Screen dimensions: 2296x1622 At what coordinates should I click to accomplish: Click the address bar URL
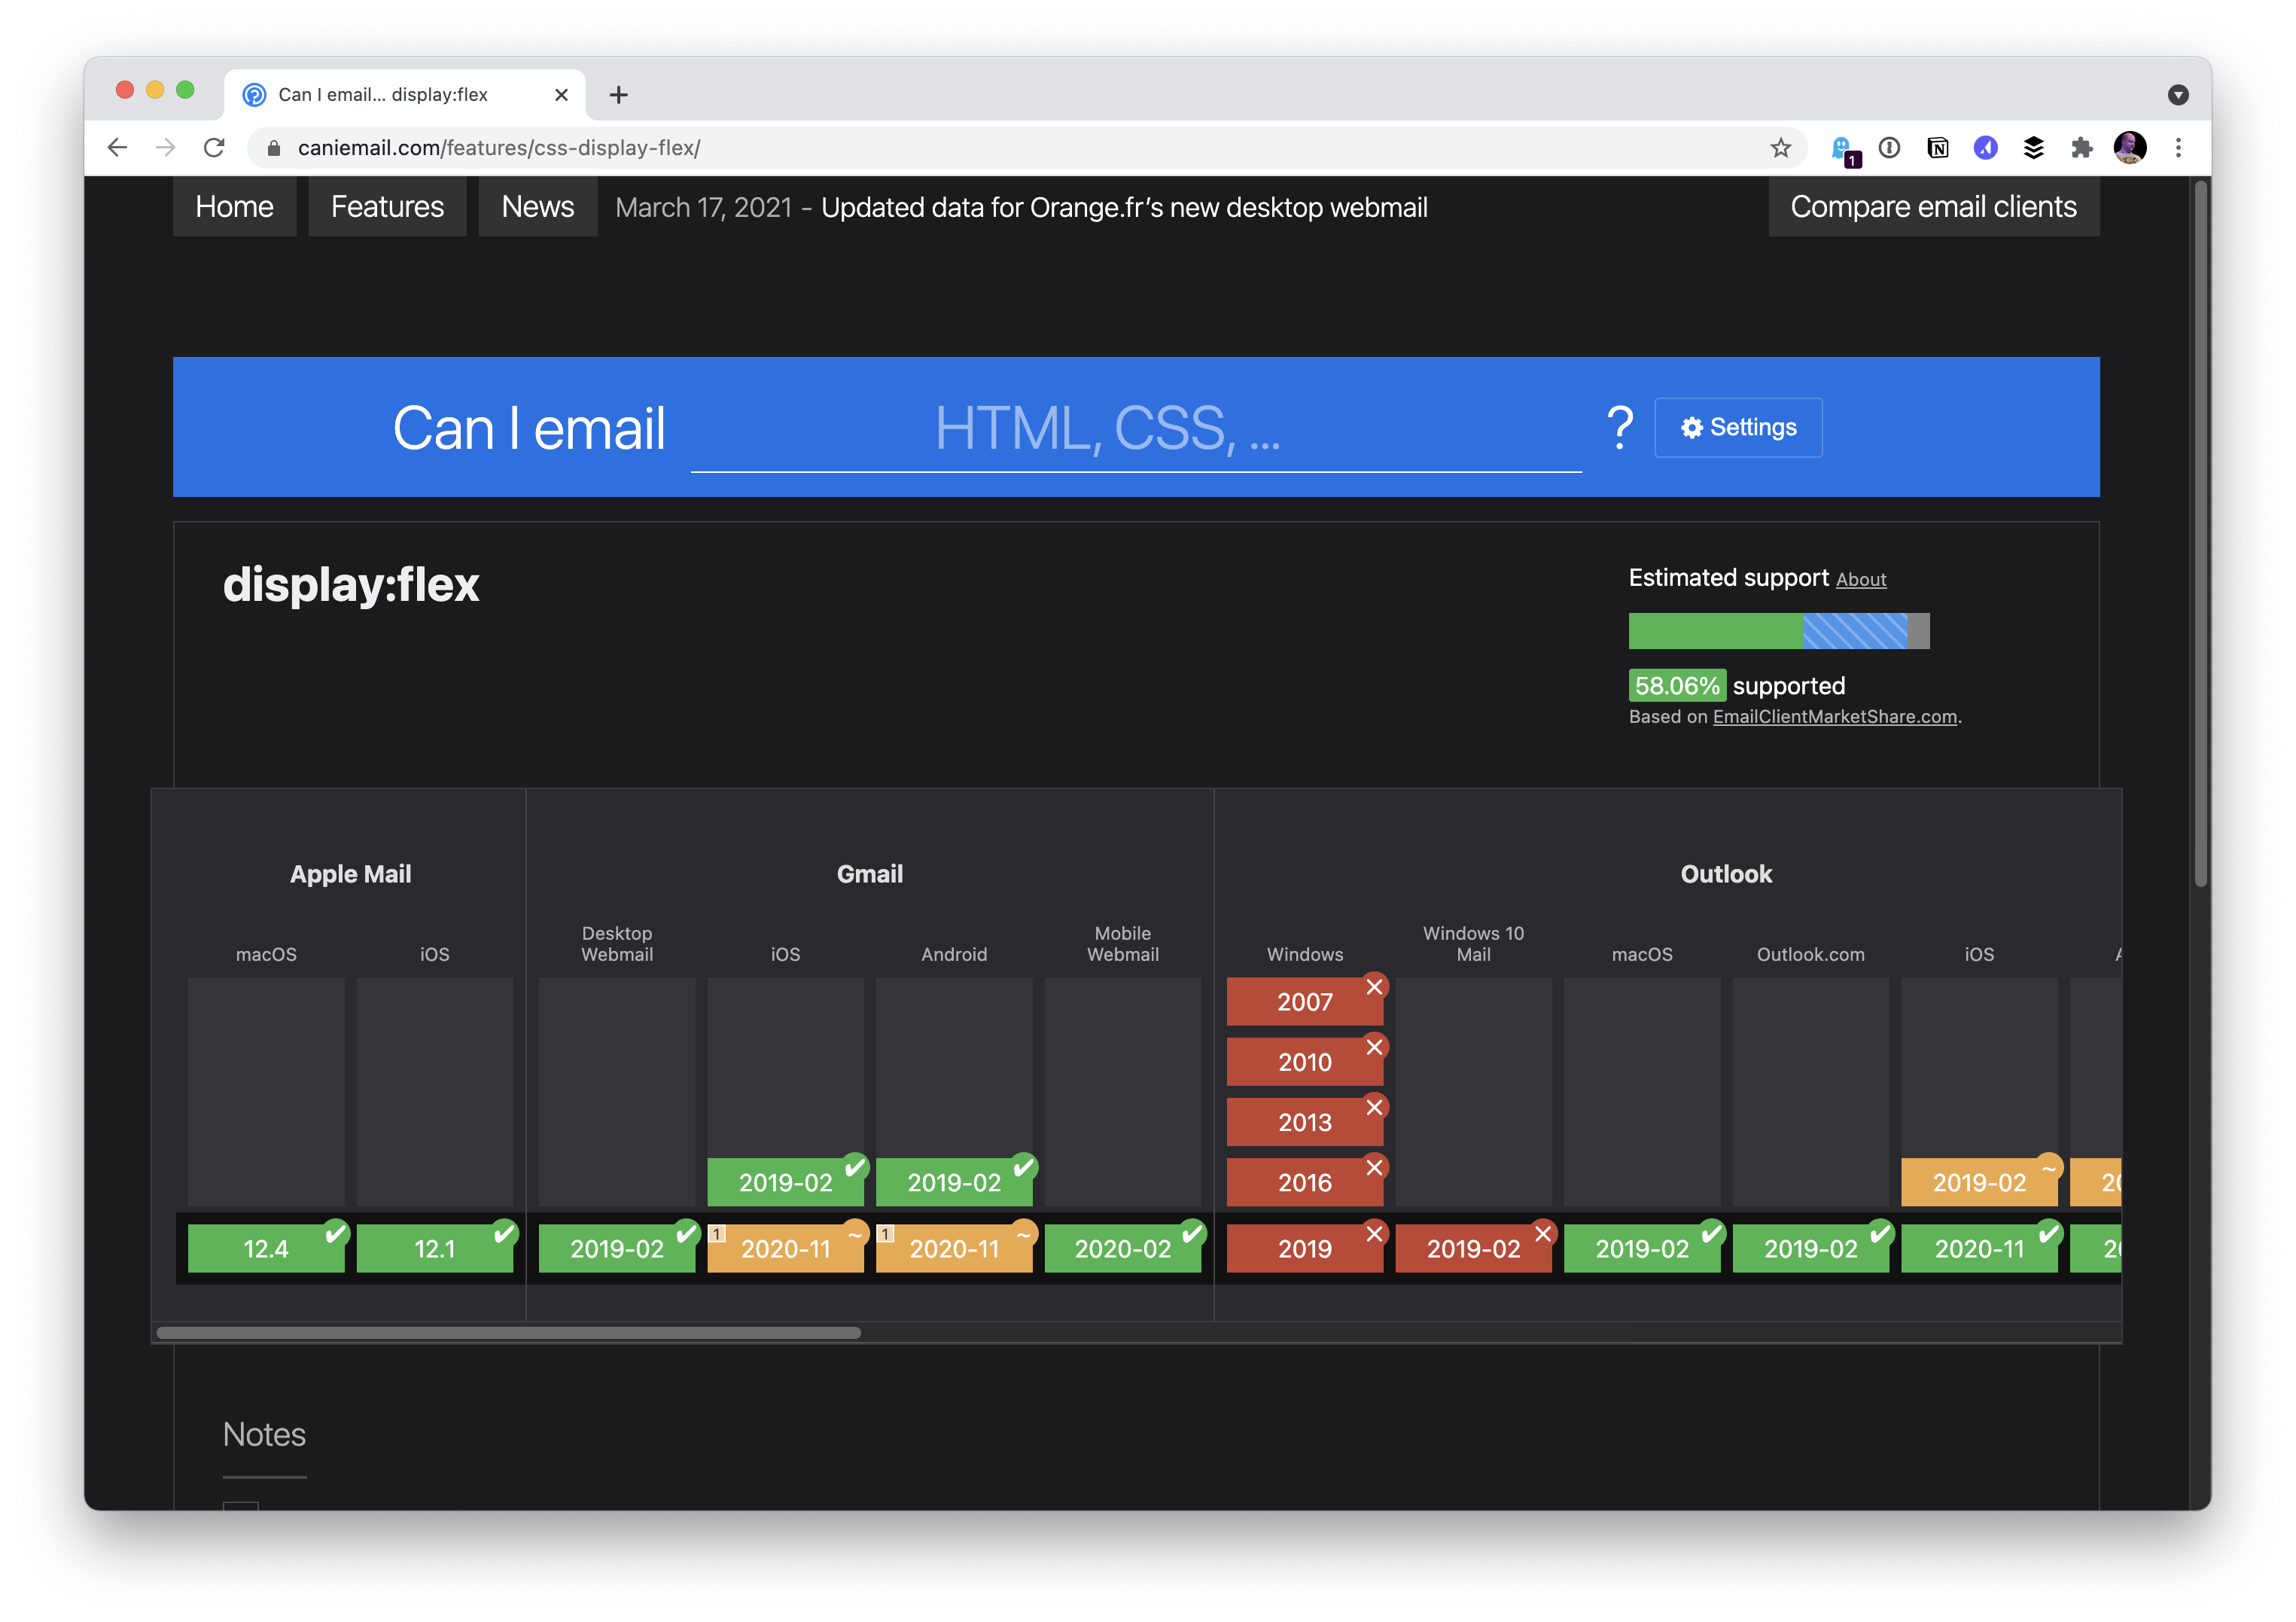click(498, 148)
